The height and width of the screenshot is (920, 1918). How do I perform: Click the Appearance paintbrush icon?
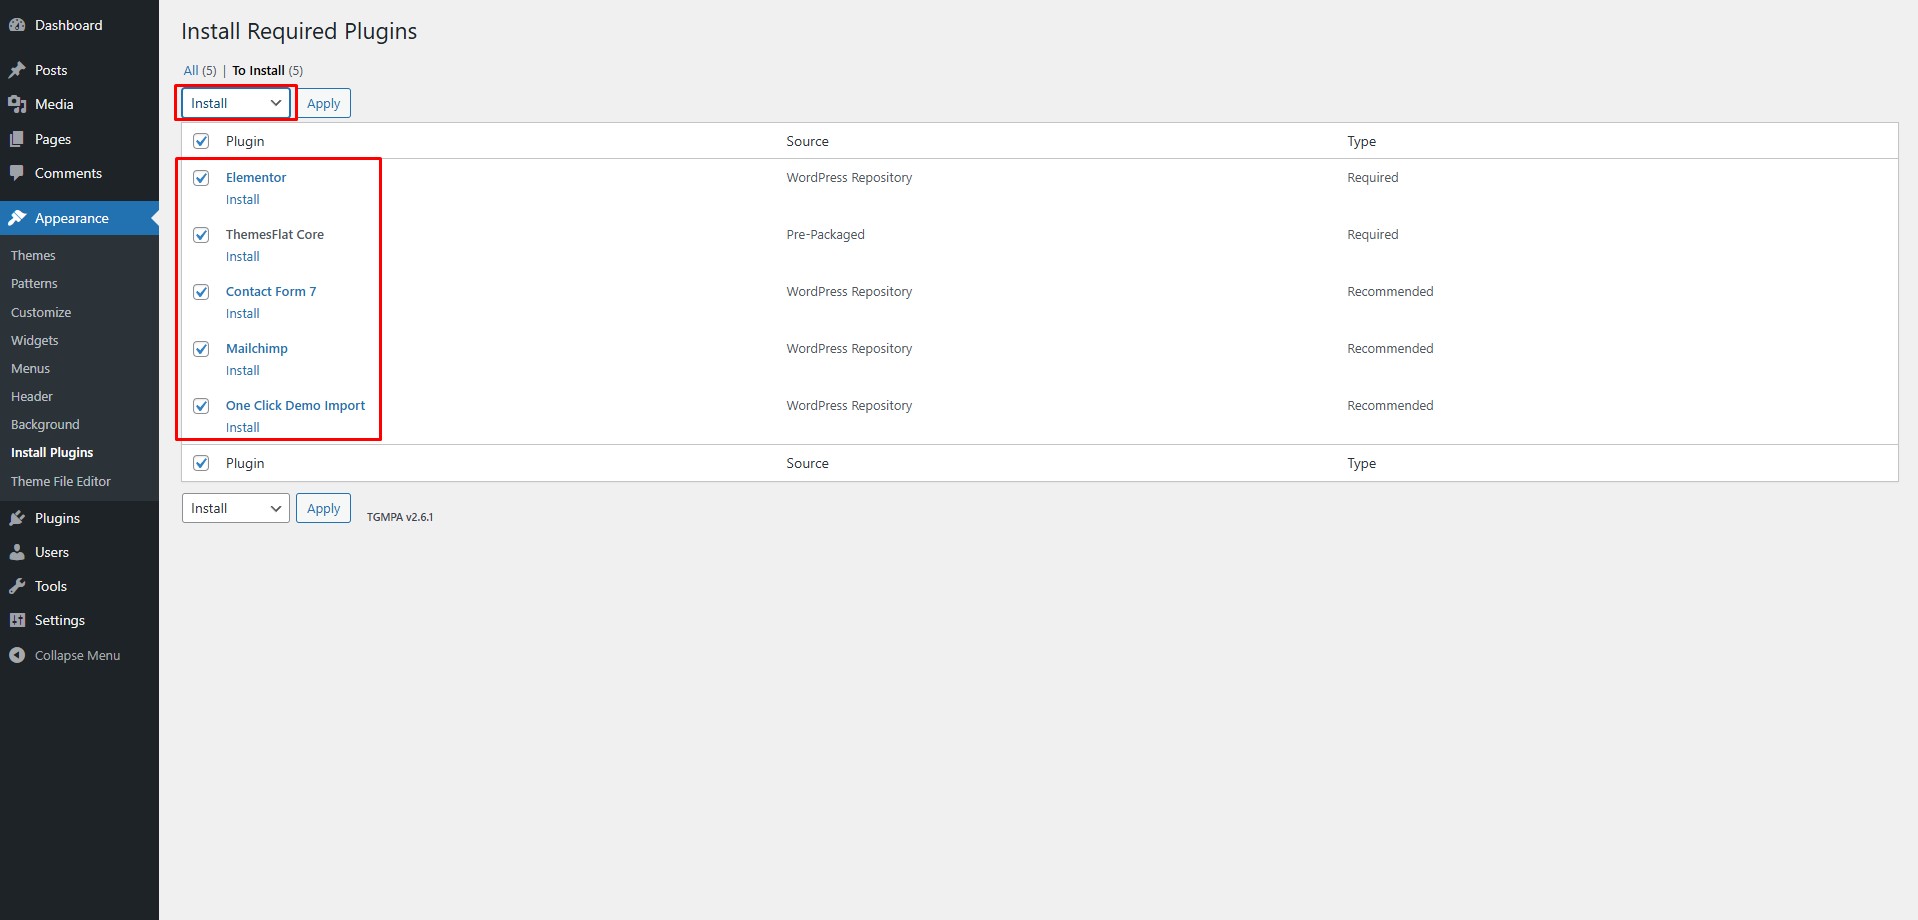point(17,218)
